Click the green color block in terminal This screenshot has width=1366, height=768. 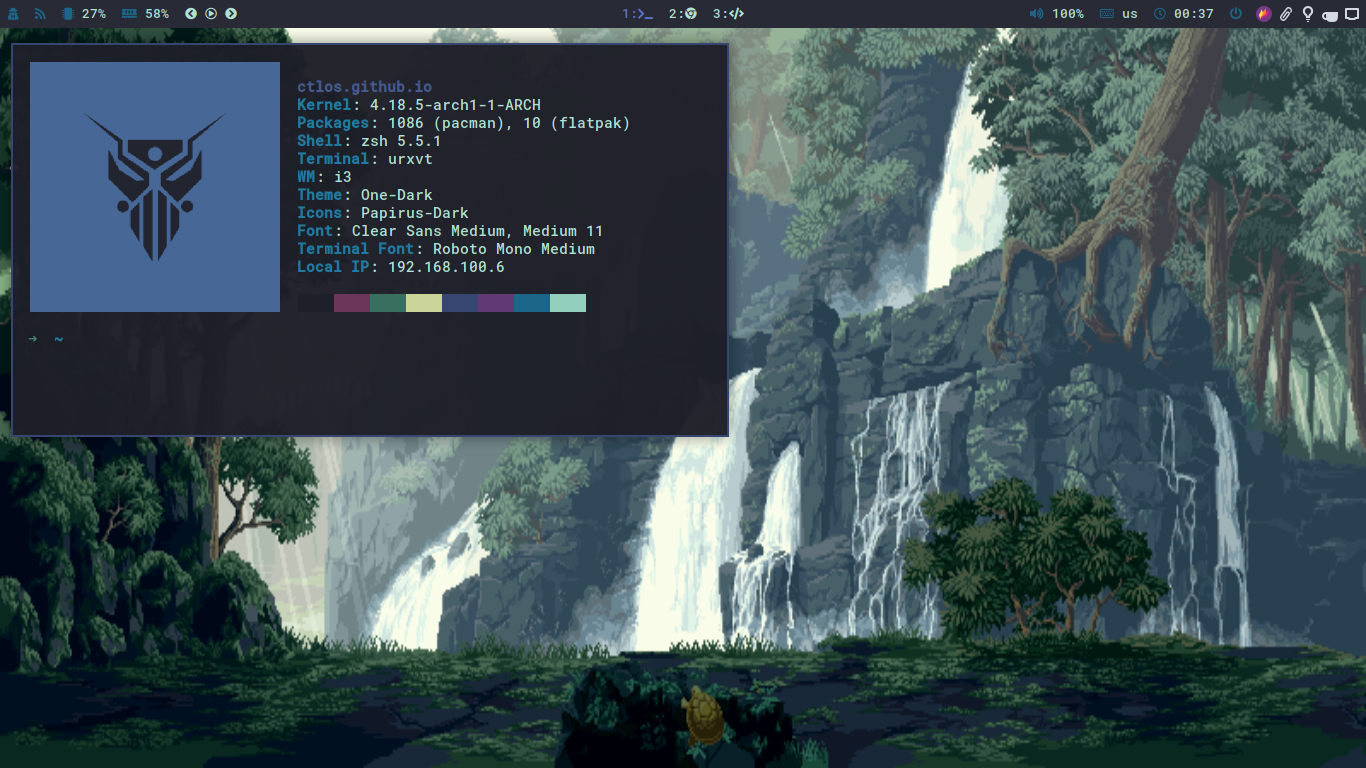pyautogui.click(x=388, y=303)
